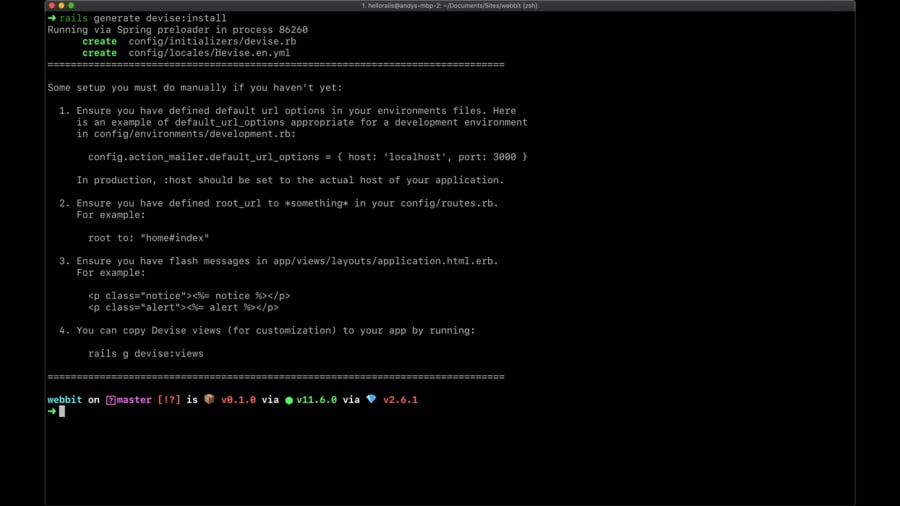Click '[!?]' git status indicator

point(169,400)
